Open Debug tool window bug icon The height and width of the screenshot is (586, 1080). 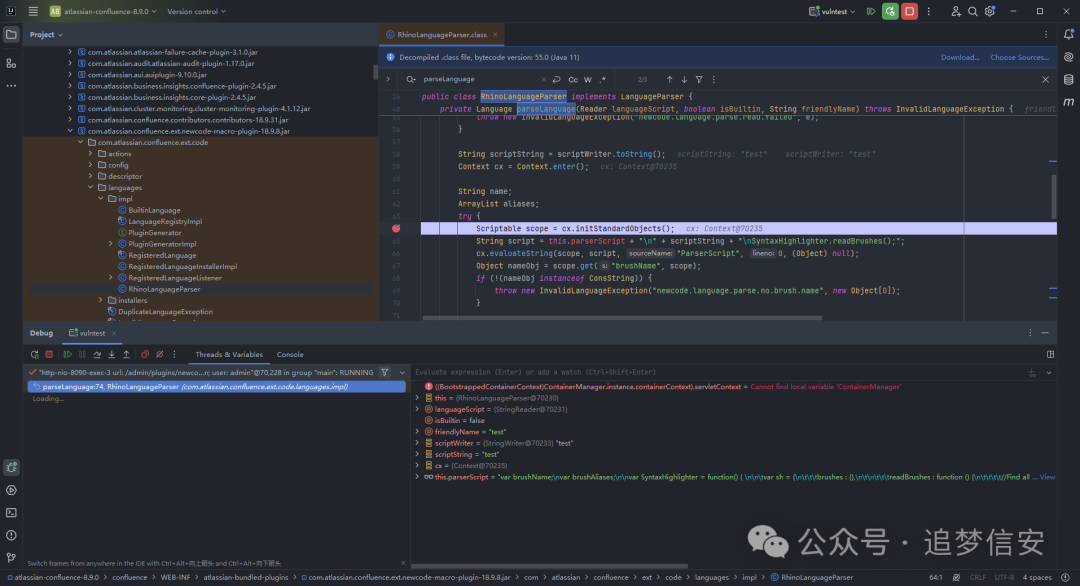pos(11,468)
